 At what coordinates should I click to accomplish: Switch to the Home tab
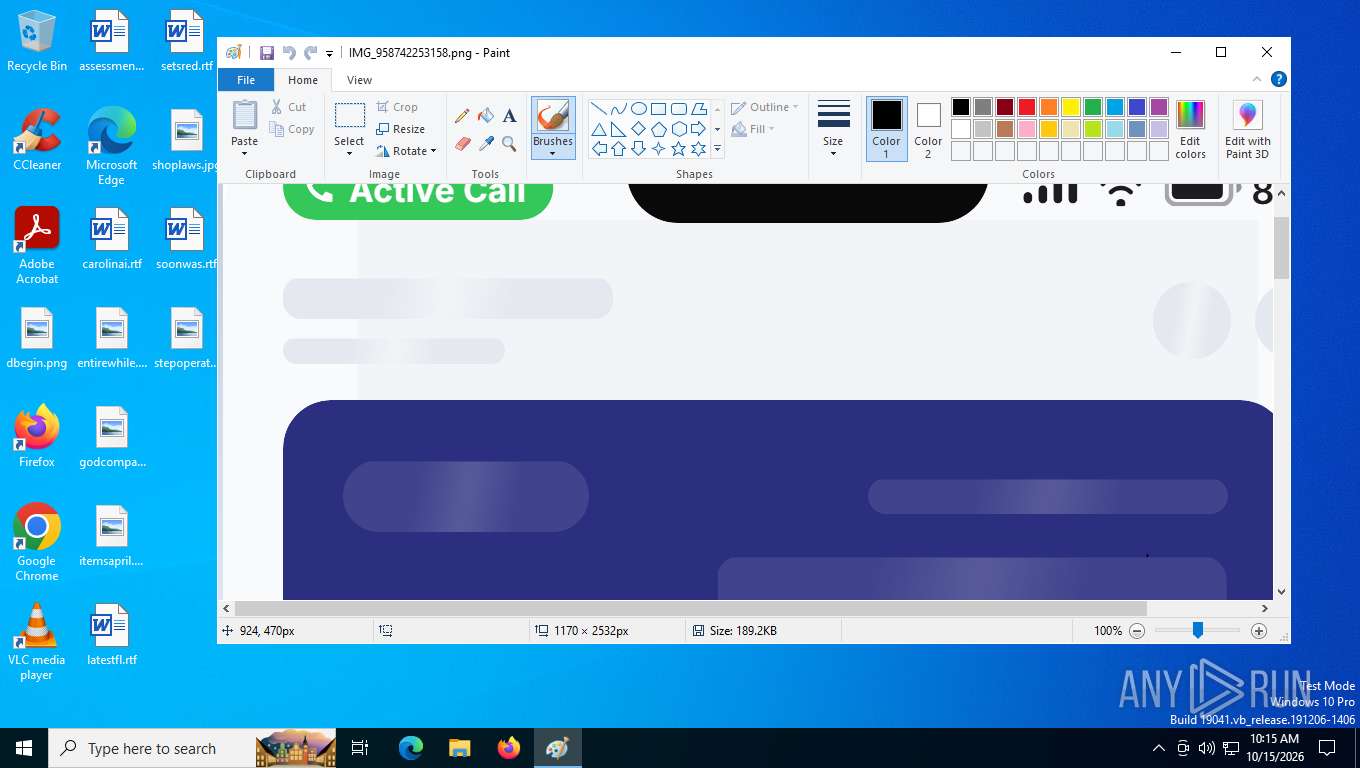click(303, 80)
